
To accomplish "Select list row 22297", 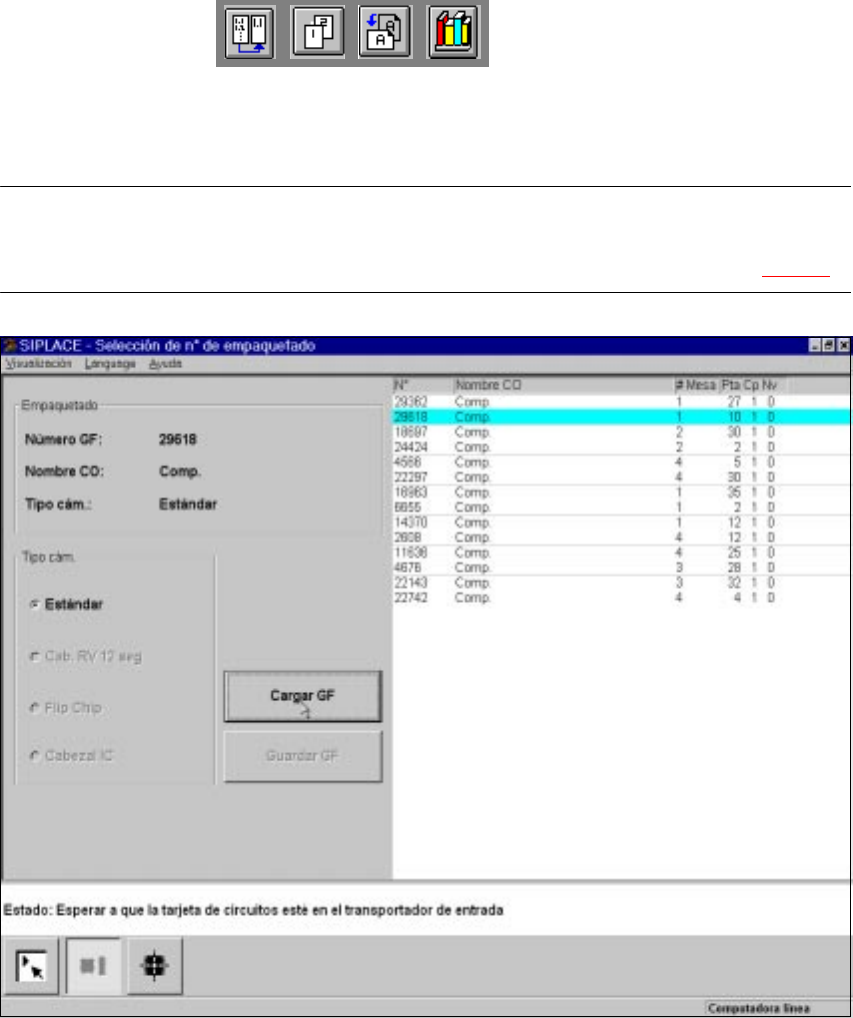I will (621, 477).
